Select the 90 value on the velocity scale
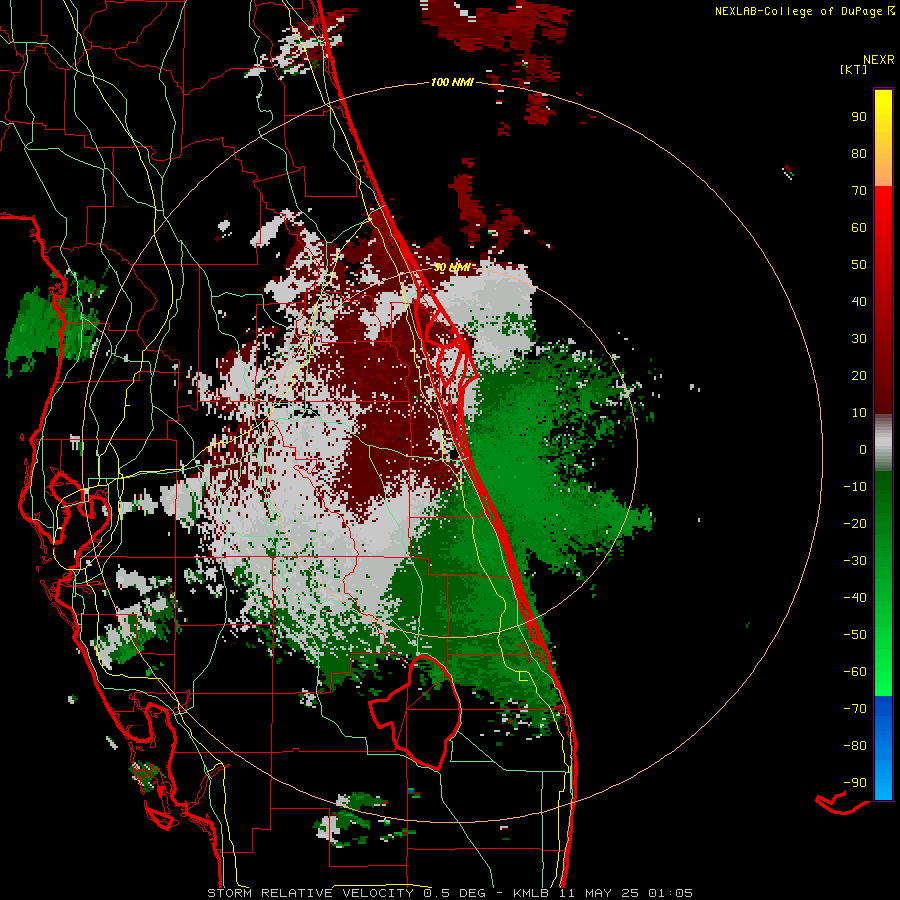 click(859, 117)
